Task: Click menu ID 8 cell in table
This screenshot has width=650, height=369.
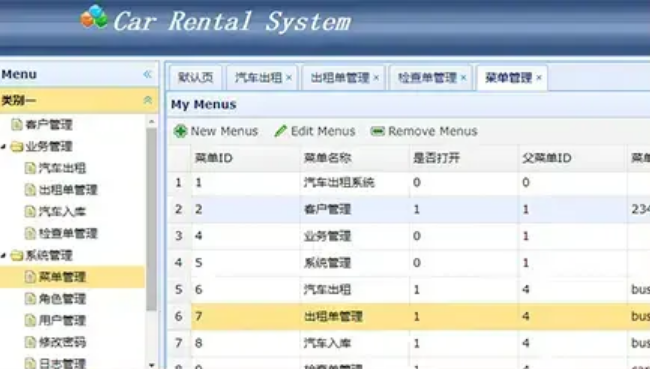Action: (x=245, y=343)
